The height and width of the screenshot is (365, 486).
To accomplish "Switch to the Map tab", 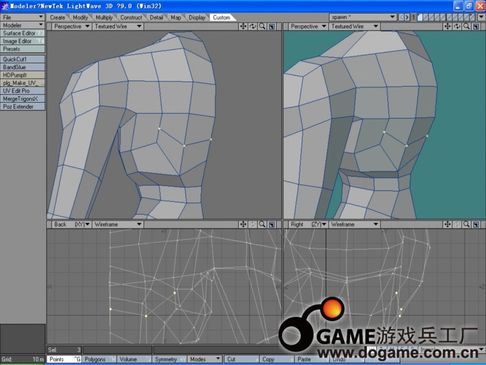I will click(x=176, y=17).
